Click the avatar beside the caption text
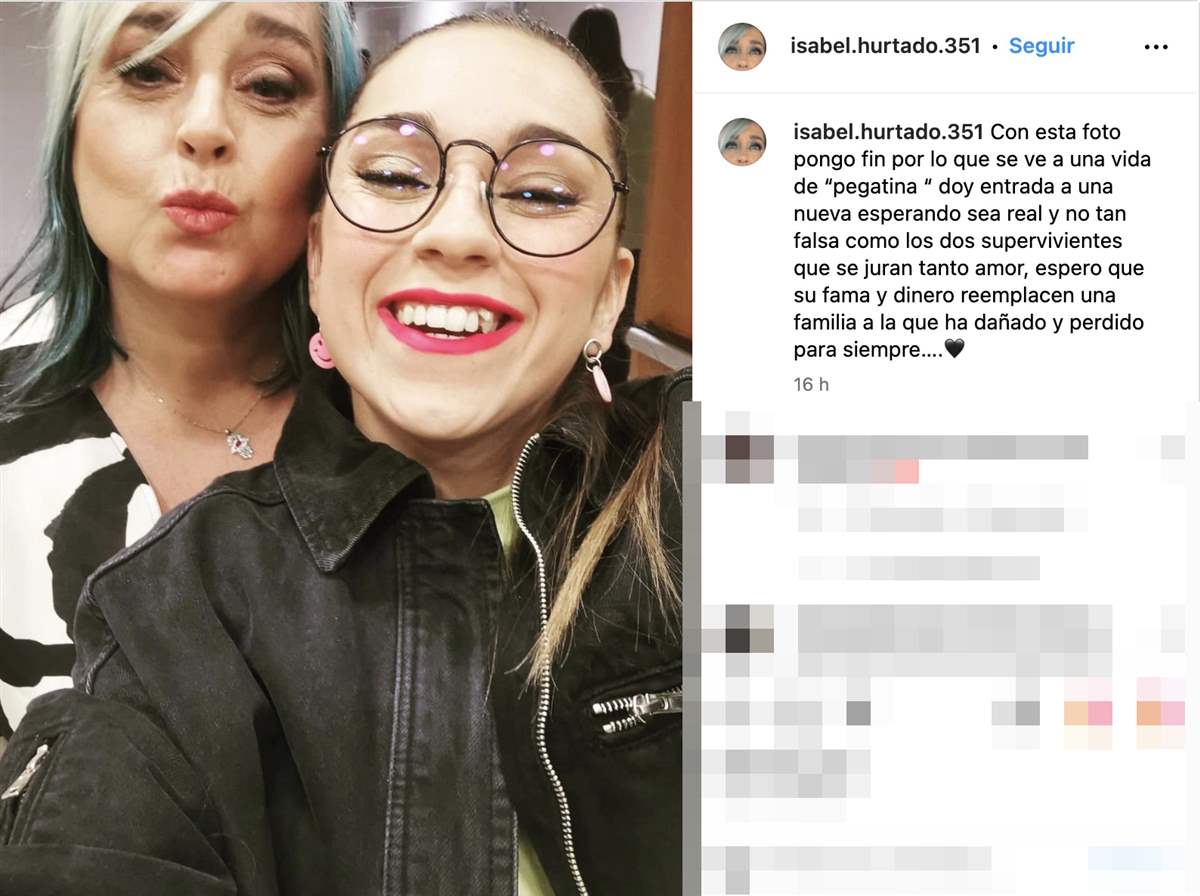This screenshot has width=1200, height=896. 742,142
